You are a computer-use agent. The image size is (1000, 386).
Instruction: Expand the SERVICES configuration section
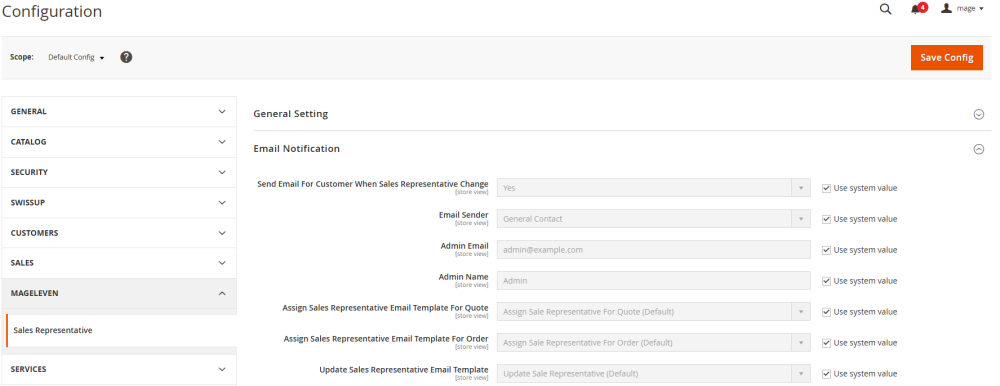119,369
